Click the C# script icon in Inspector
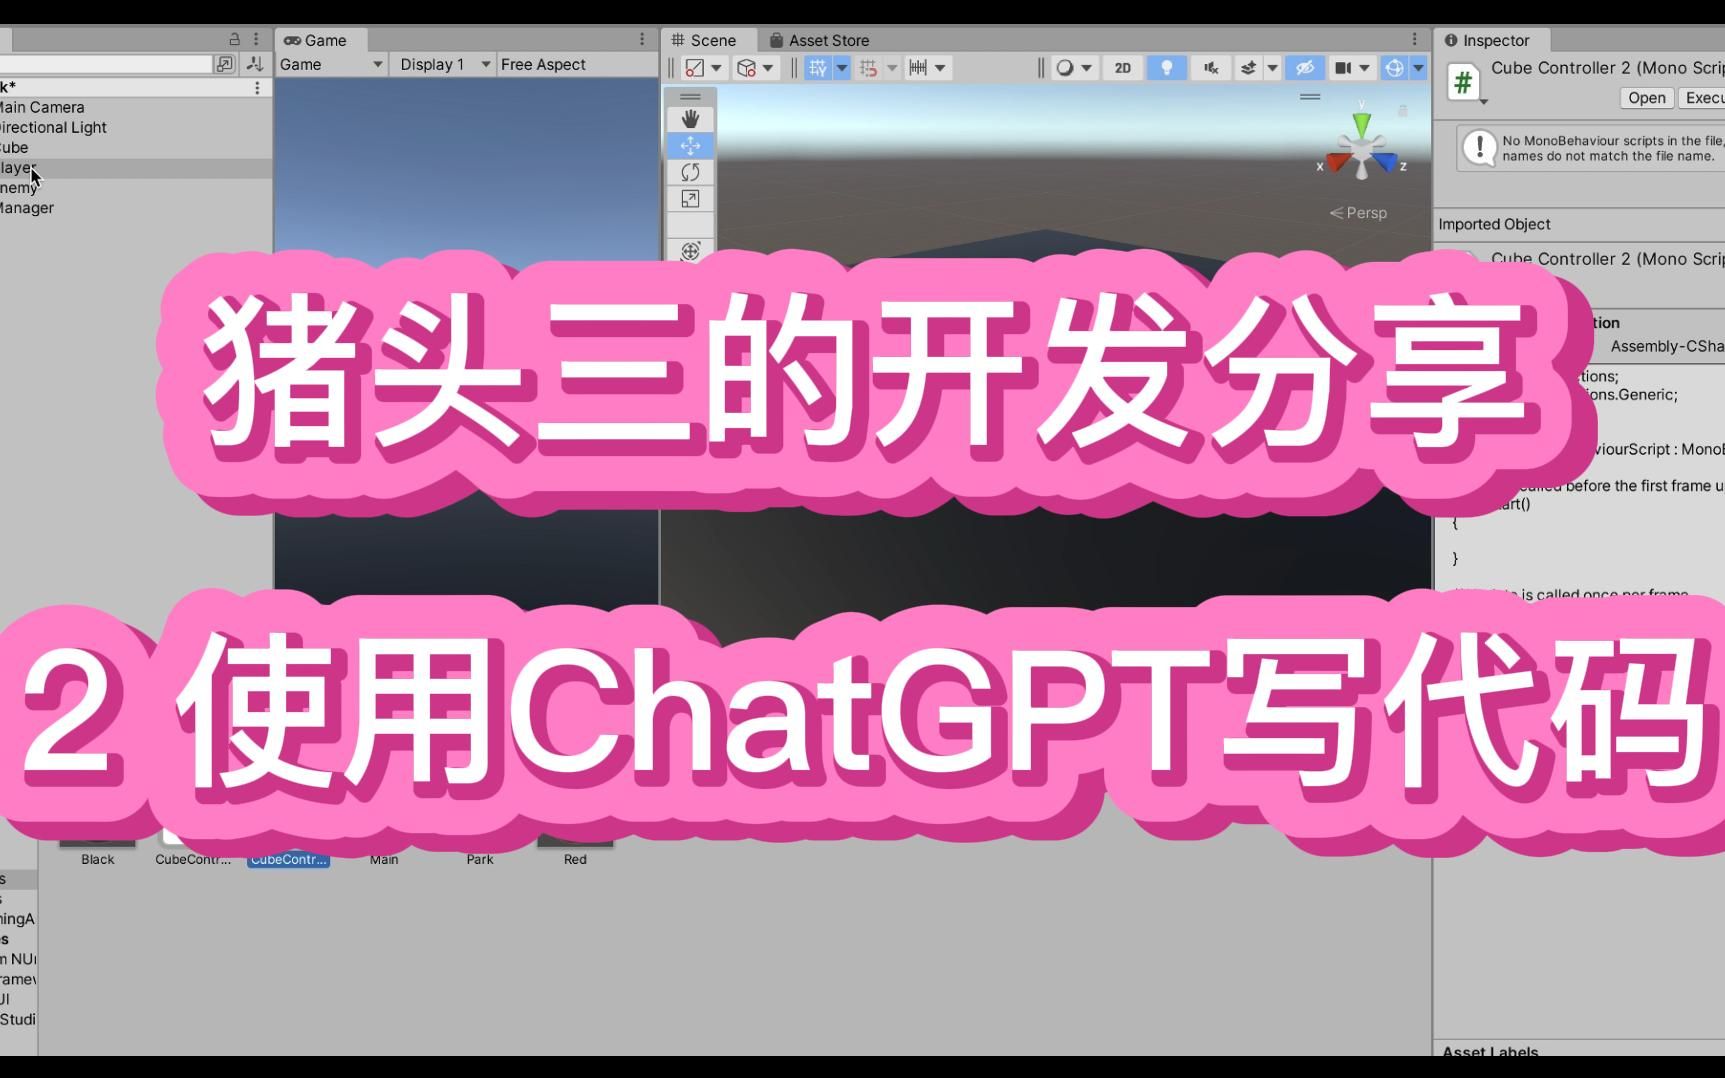 (x=1463, y=82)
